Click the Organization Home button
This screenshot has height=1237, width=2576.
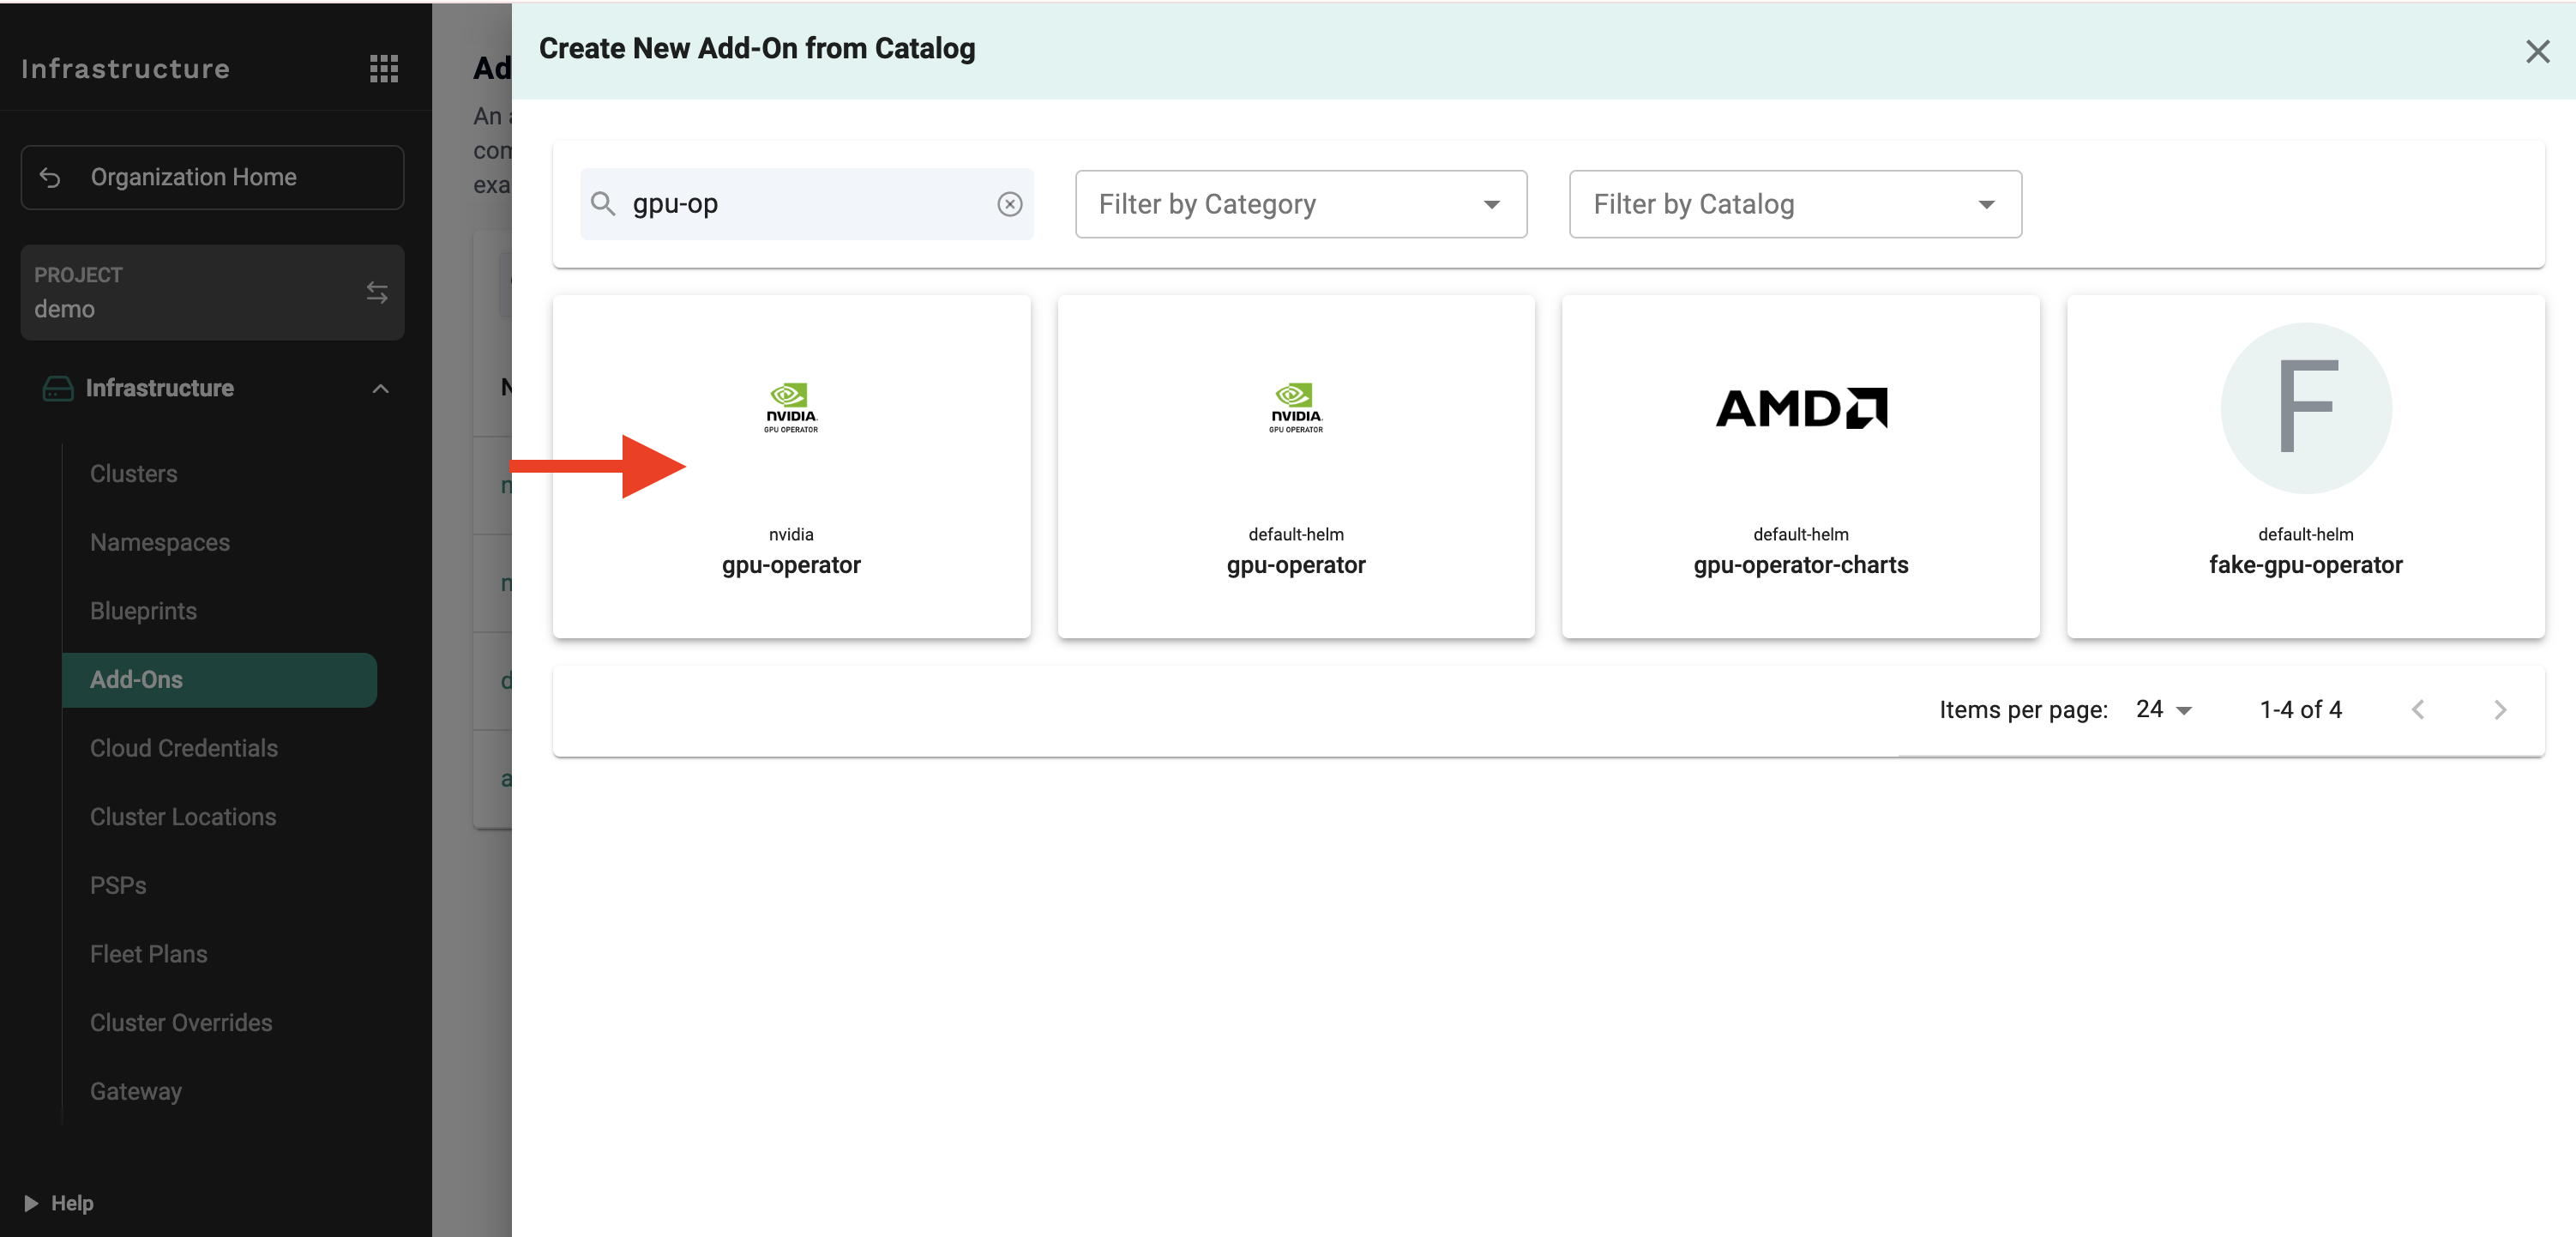[212, 177]
